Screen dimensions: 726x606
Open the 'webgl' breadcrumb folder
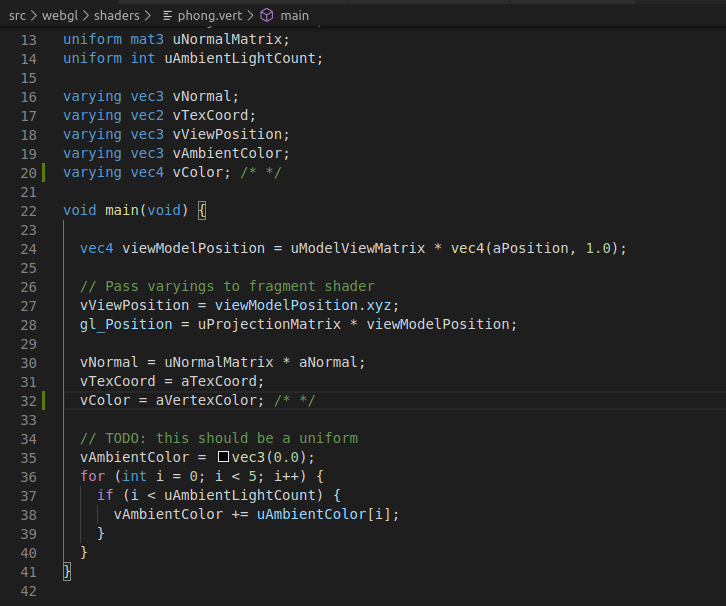point(60,16)
